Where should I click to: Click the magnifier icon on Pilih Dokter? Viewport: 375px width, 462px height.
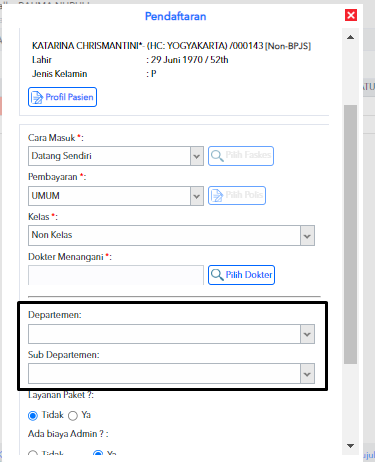tap(217, 275)
